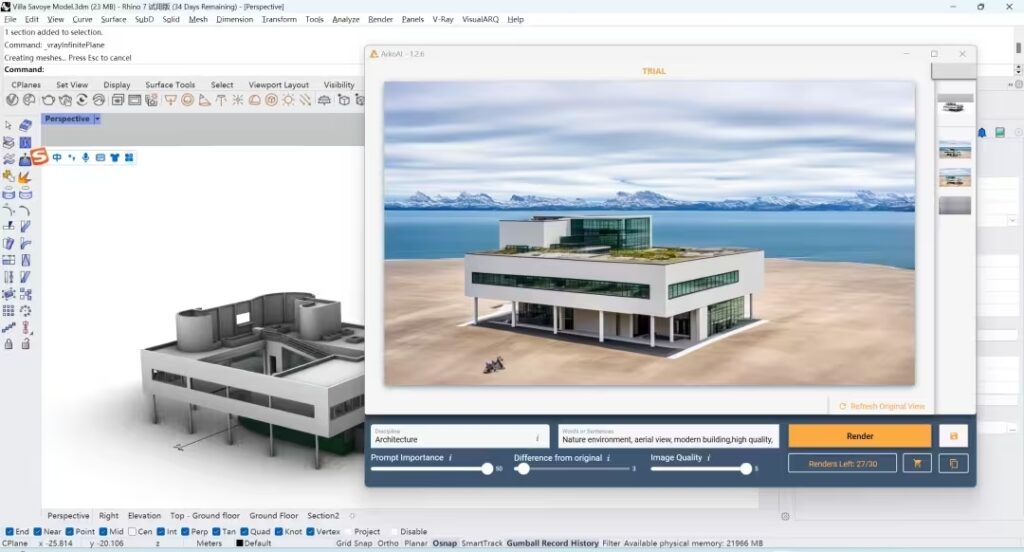Open the Perspective viewport dropdown arrow
1024x552 pixels.
(97, 119)
